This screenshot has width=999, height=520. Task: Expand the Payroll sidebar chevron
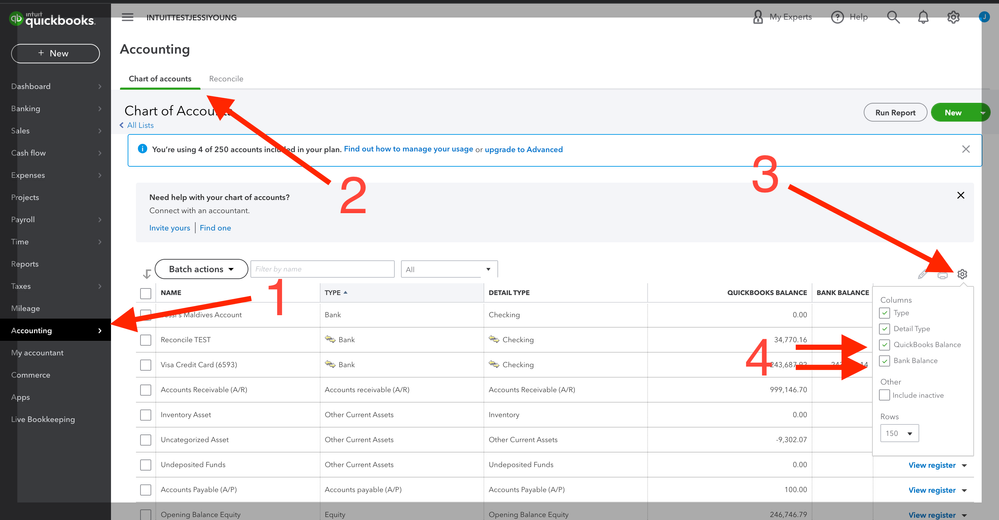pos(100,219)
